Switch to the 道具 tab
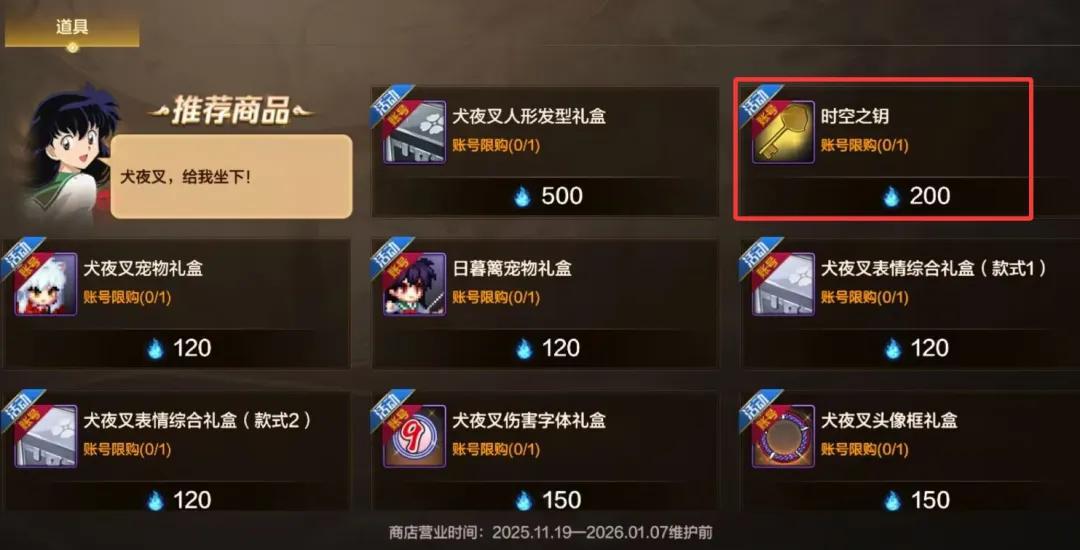The height and width of the screenshot is (550, 1080). coord(72,28)
